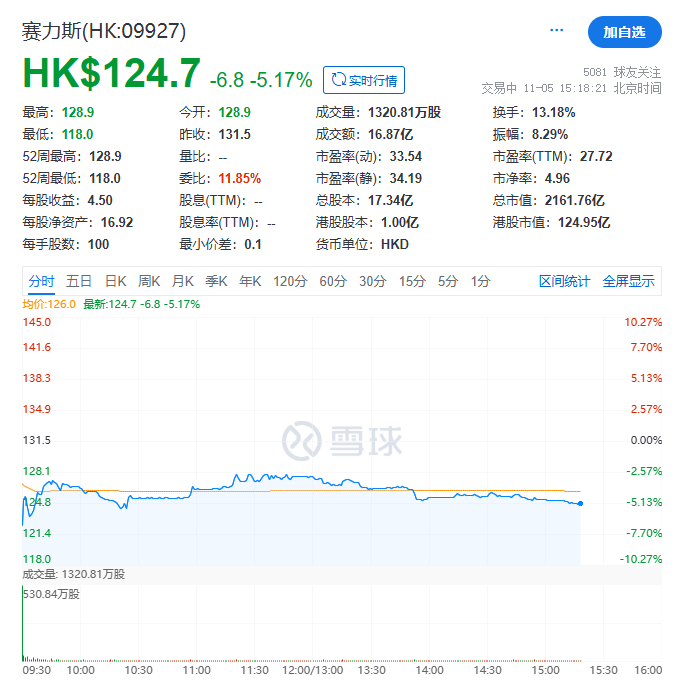Click the three-dot more options icon

[x=557, y=31]
